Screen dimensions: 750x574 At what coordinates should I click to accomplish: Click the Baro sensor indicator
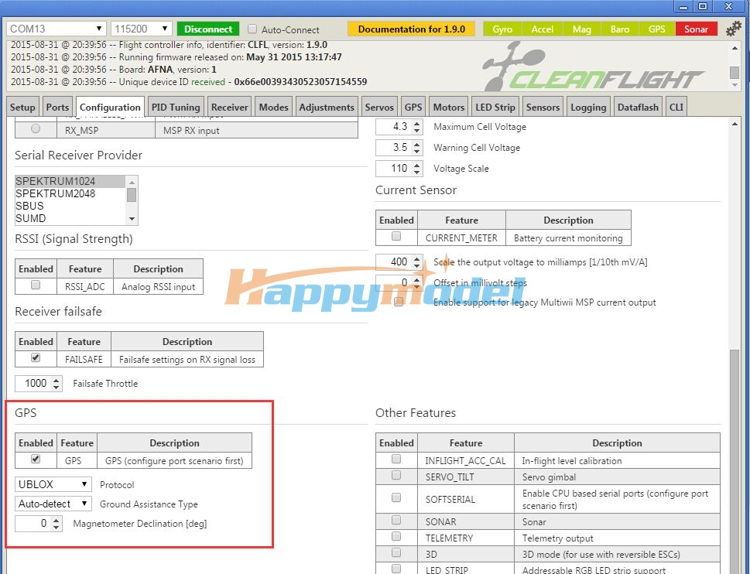pyautogui.click(x=619, y=29)
